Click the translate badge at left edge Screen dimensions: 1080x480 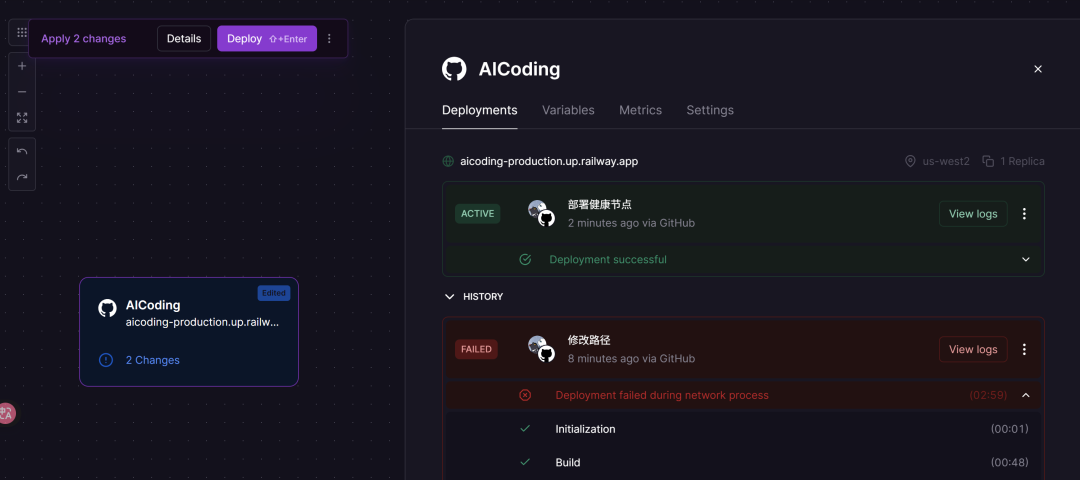tap(6, 413)
